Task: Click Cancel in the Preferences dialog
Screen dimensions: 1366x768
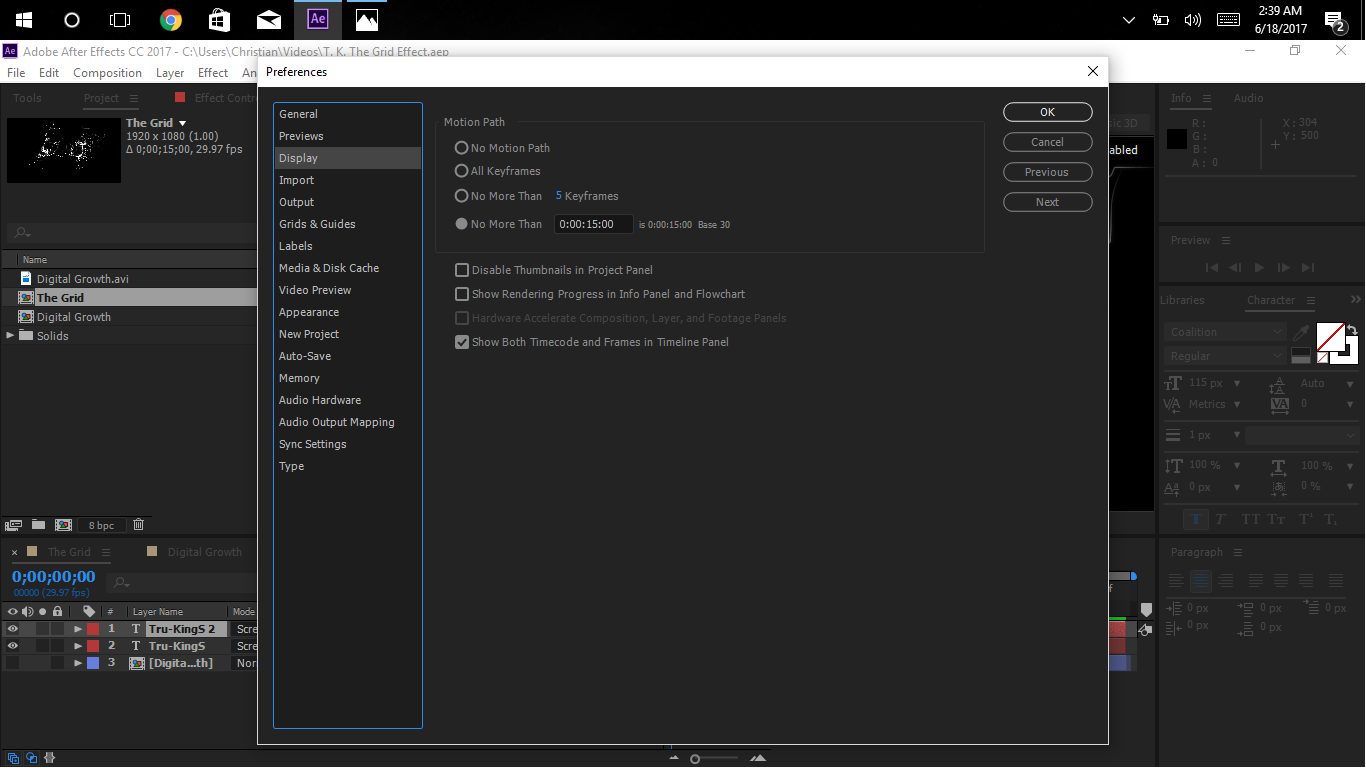Action: 1048,142
